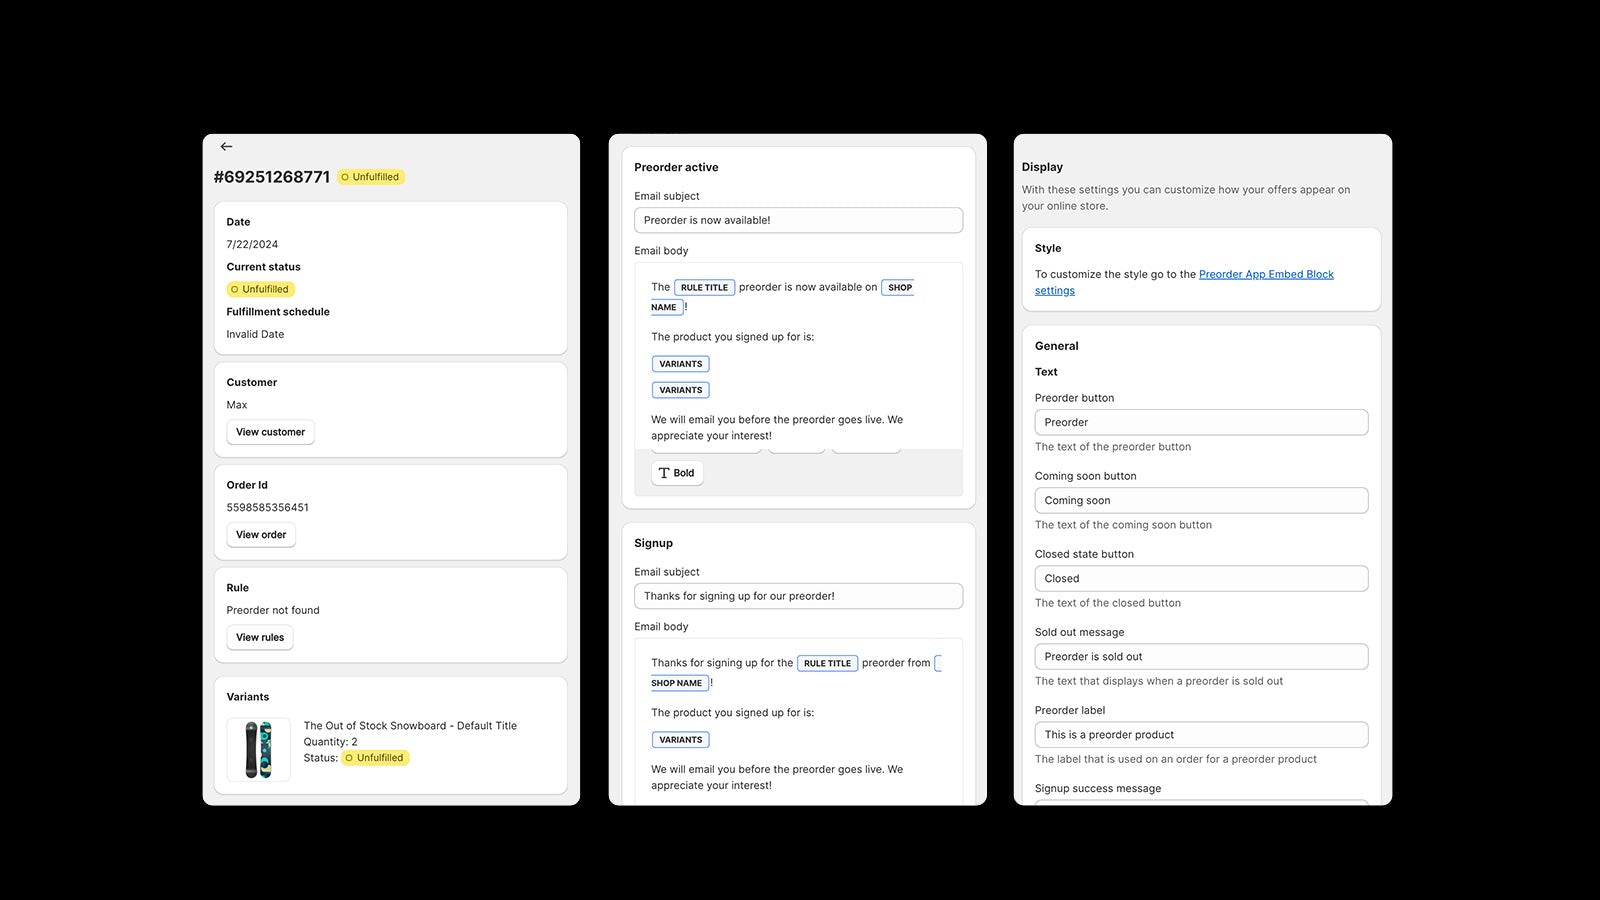Click RULE TITLE tag in Preorder active body

tap(704, 288)
